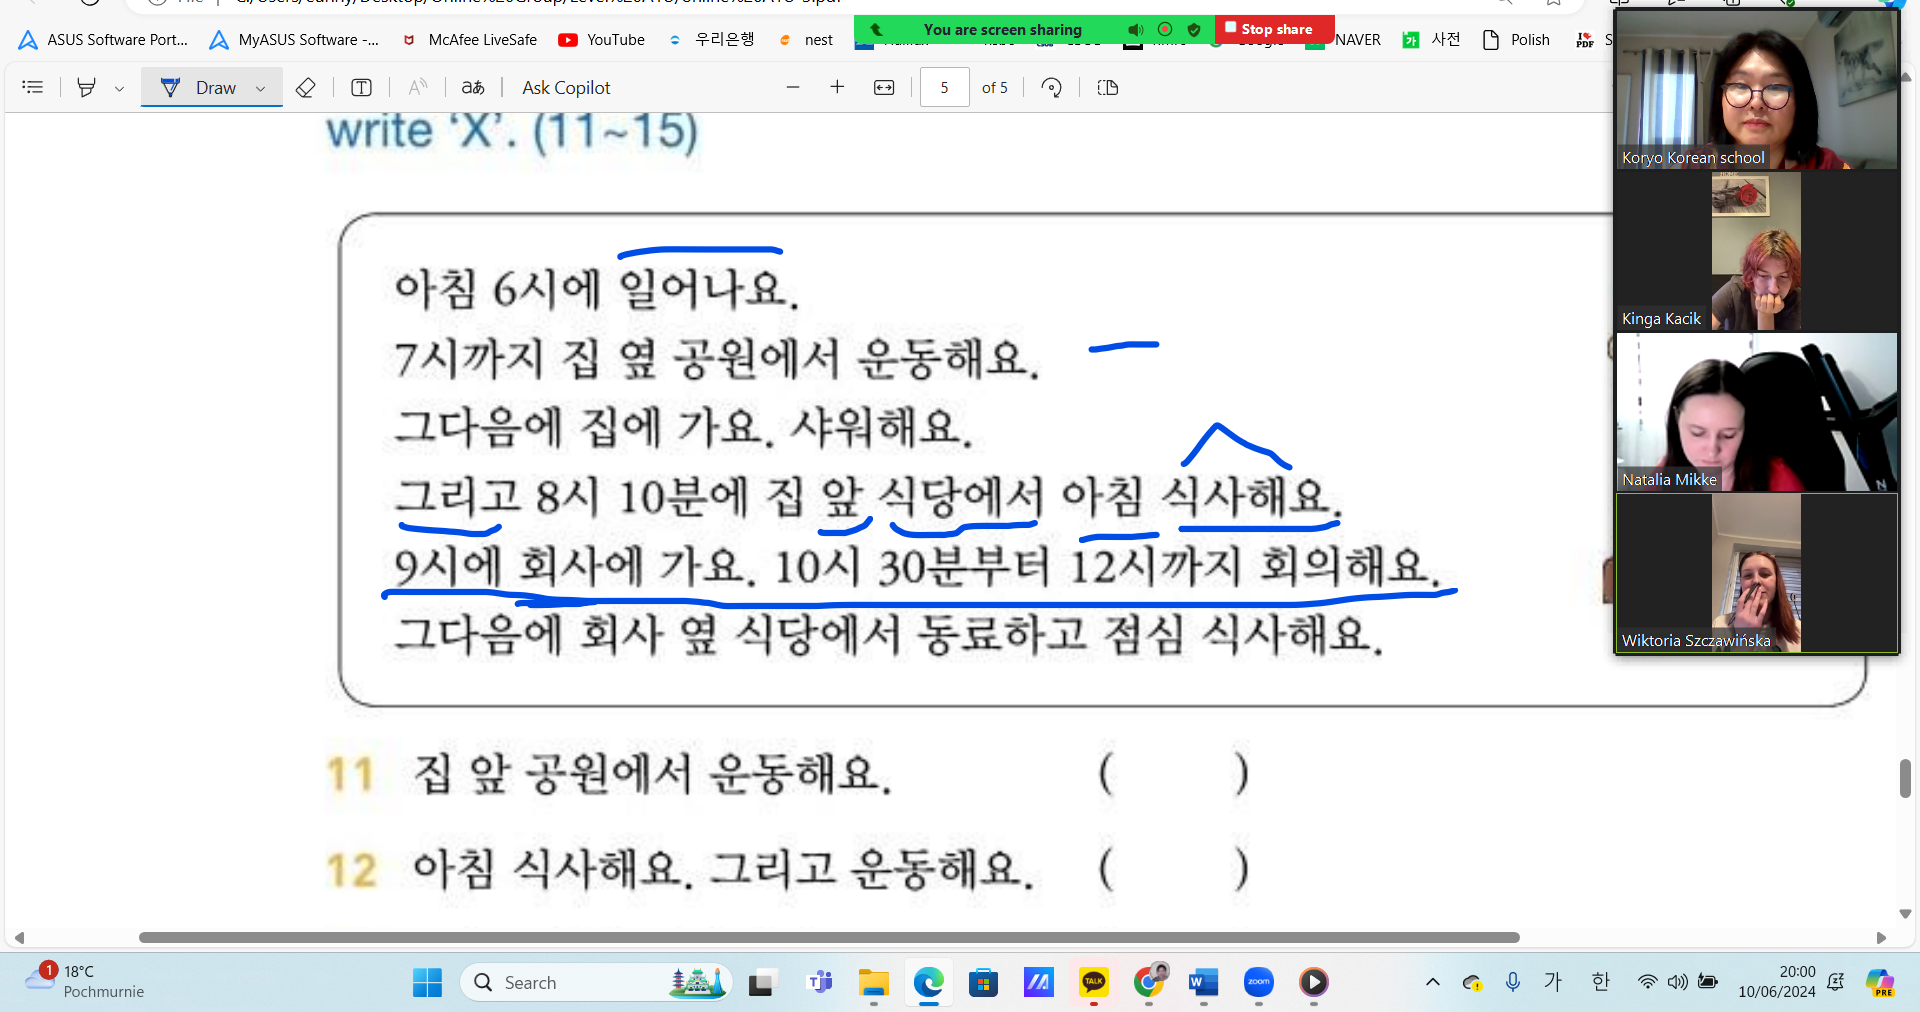Show hidden system tray icons
Image resolution: width=1920 pixels, height=1012 pixels.
tap(1432, 982)
